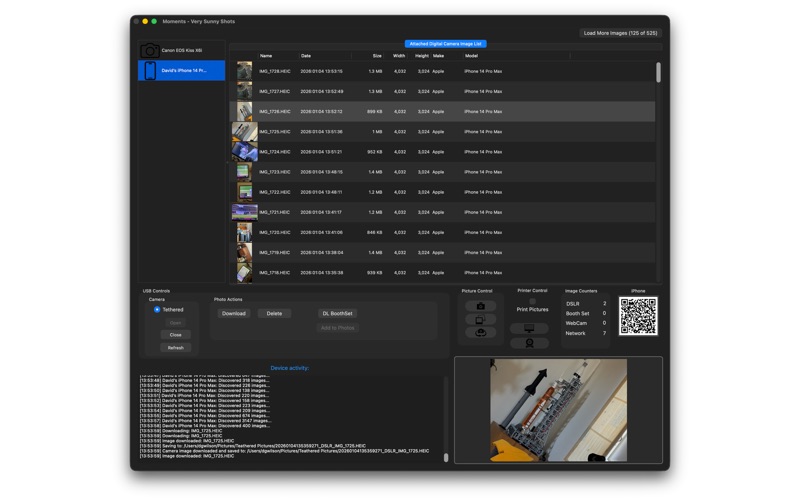Click the monitor display icon in Printer Control
Viewport: 800px width, 500px height.
(x=530, y=329)
